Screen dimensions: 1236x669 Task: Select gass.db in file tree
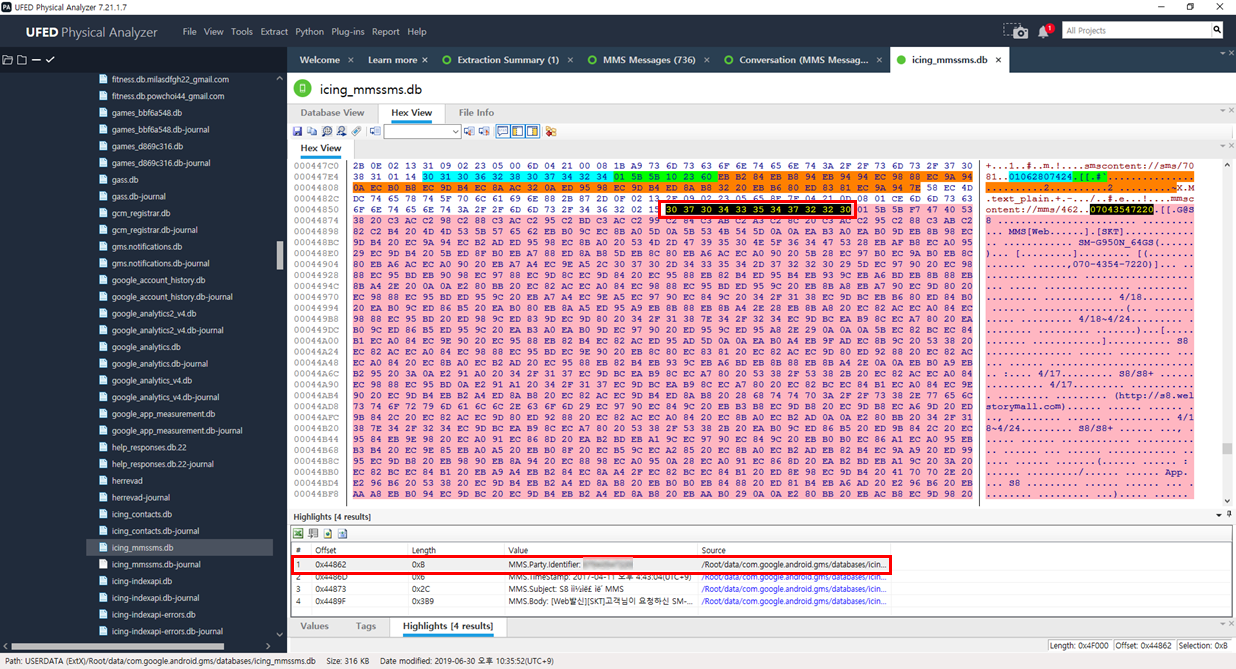coord(124,179)
